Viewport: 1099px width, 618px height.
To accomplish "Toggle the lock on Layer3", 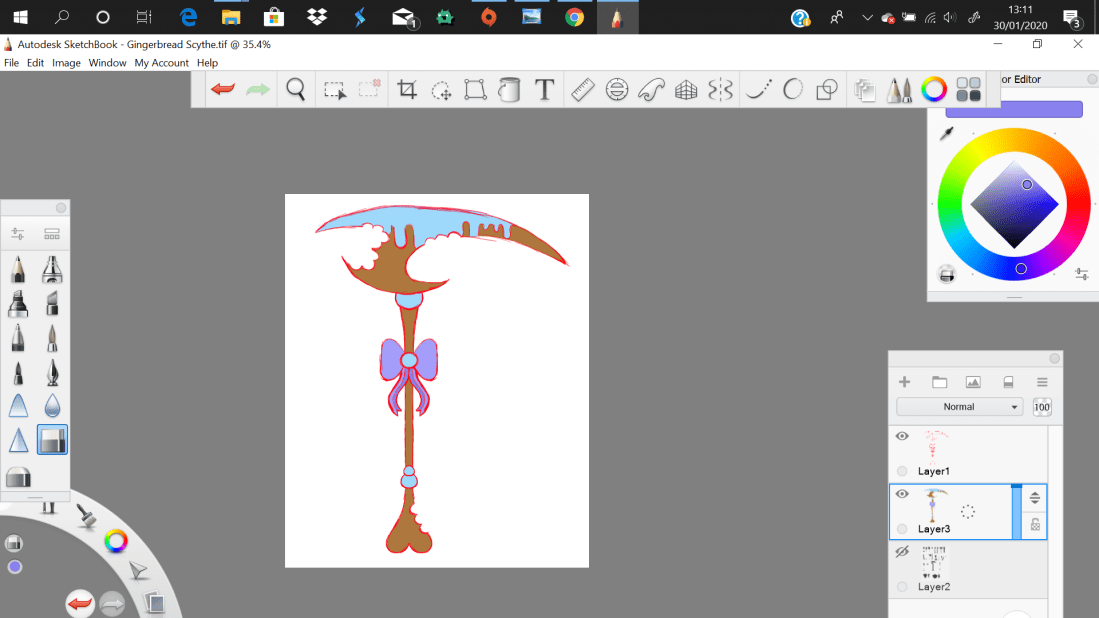I will pyautogui.click(x=1035, y=524).
